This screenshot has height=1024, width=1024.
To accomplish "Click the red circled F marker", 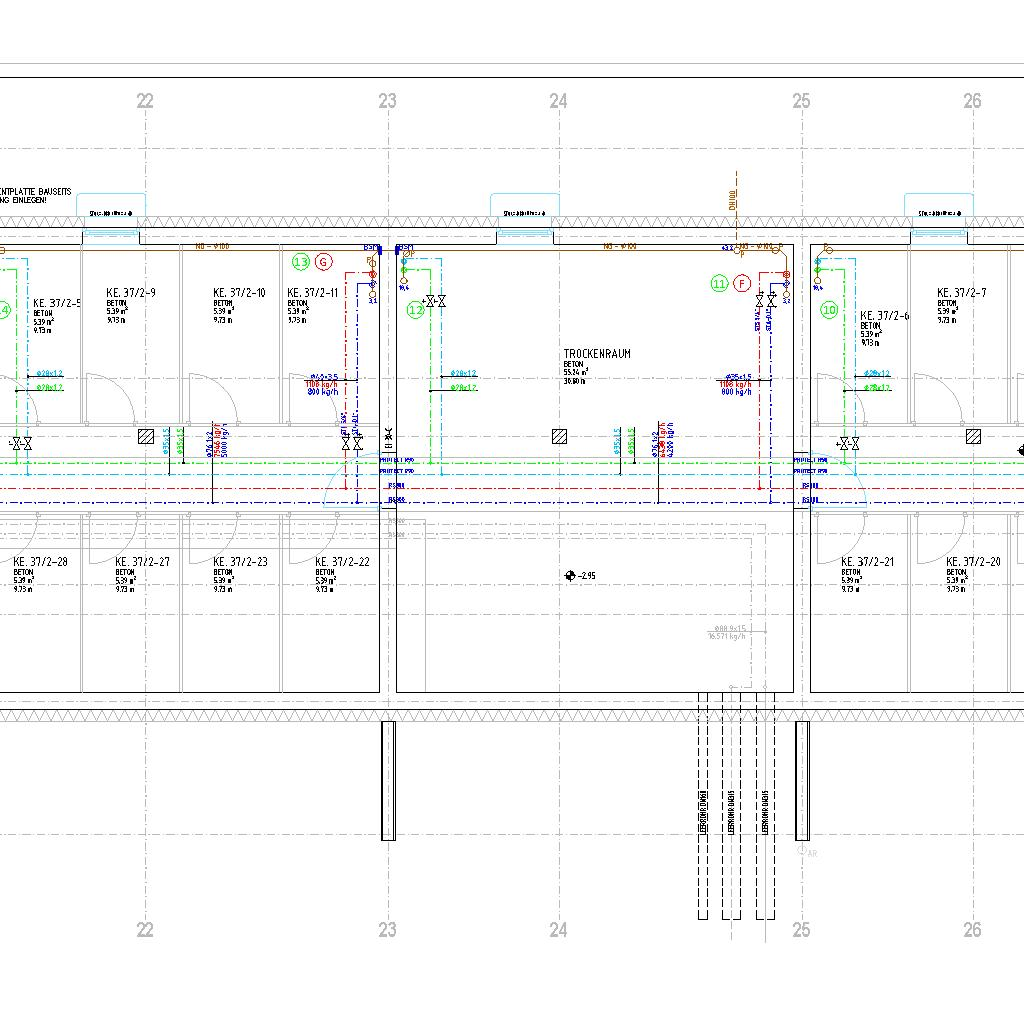I will (742, 284).
